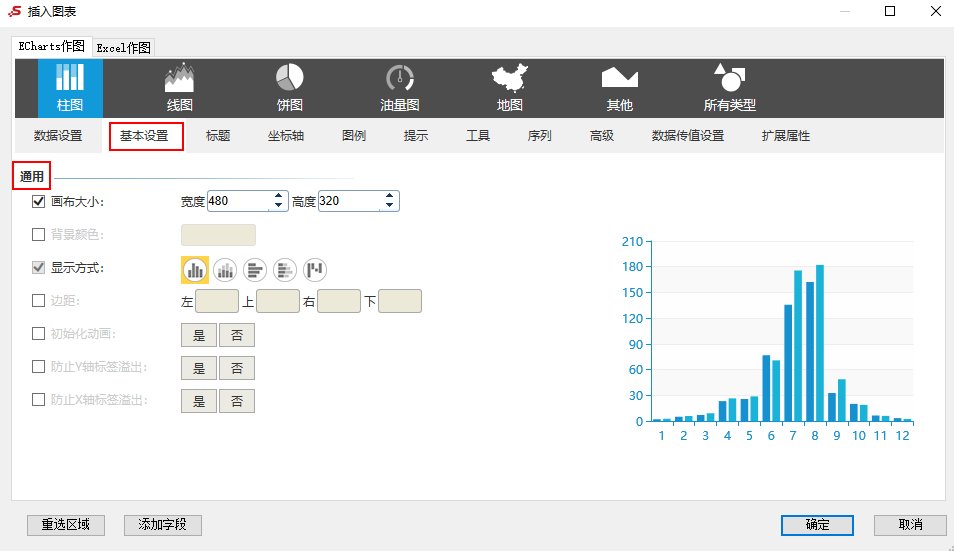The image size is (954, 551).
Task: Cancel with the 取消 button
Action: click(910, 525)
